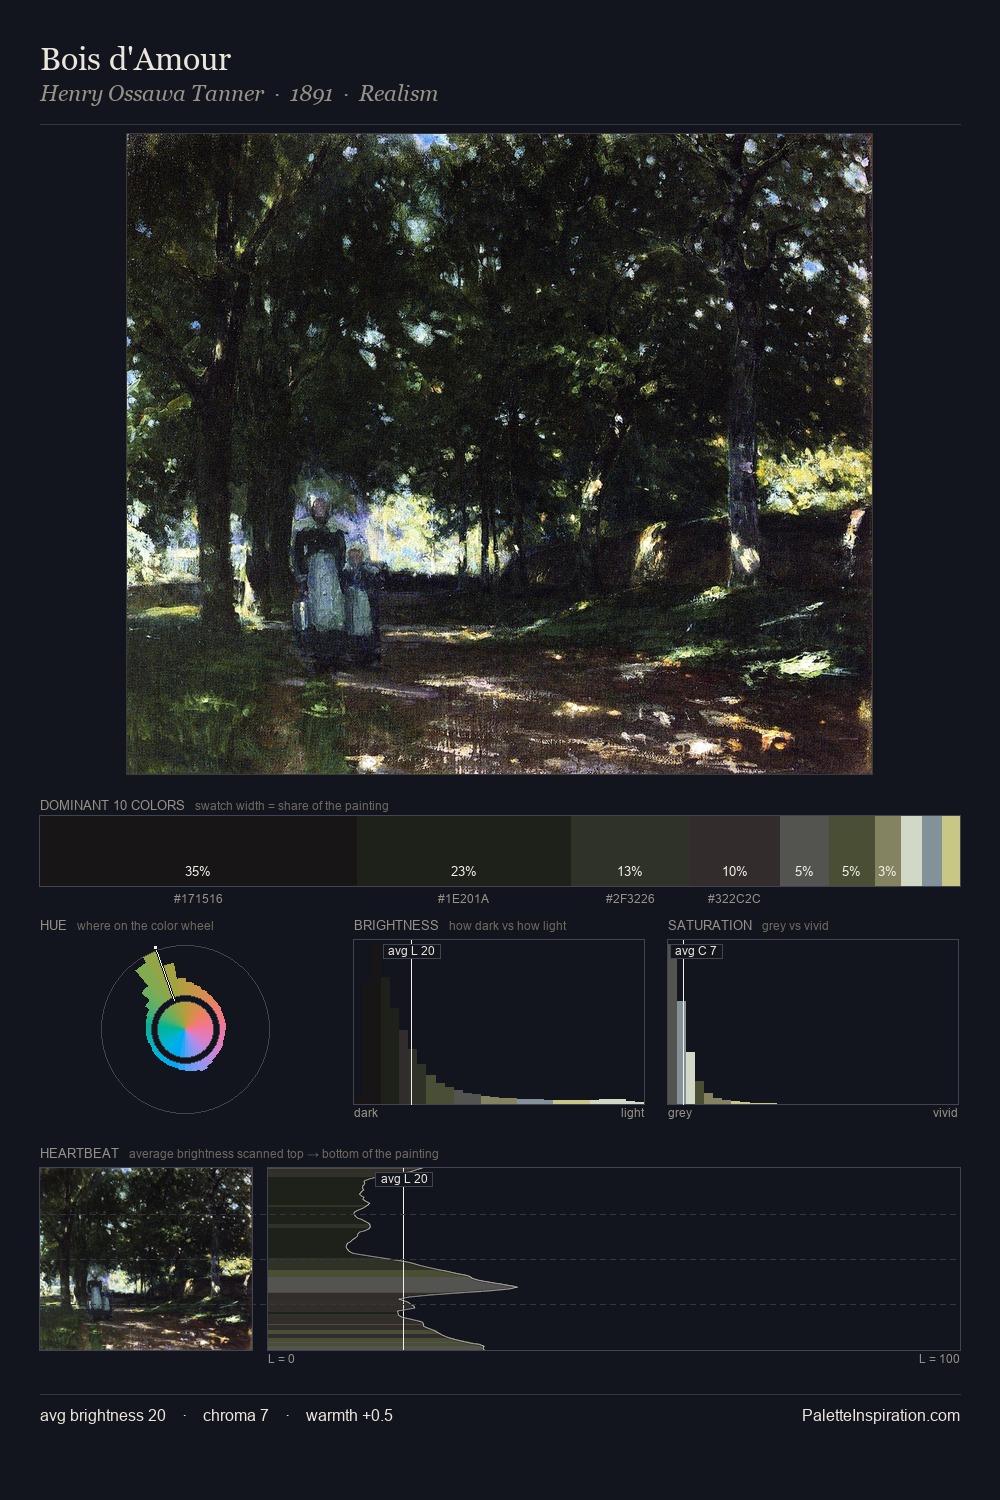Click the 'L = 0' axis label
The width and height of the screenshot is (1000, 1500).
(x=281, y=1359)
